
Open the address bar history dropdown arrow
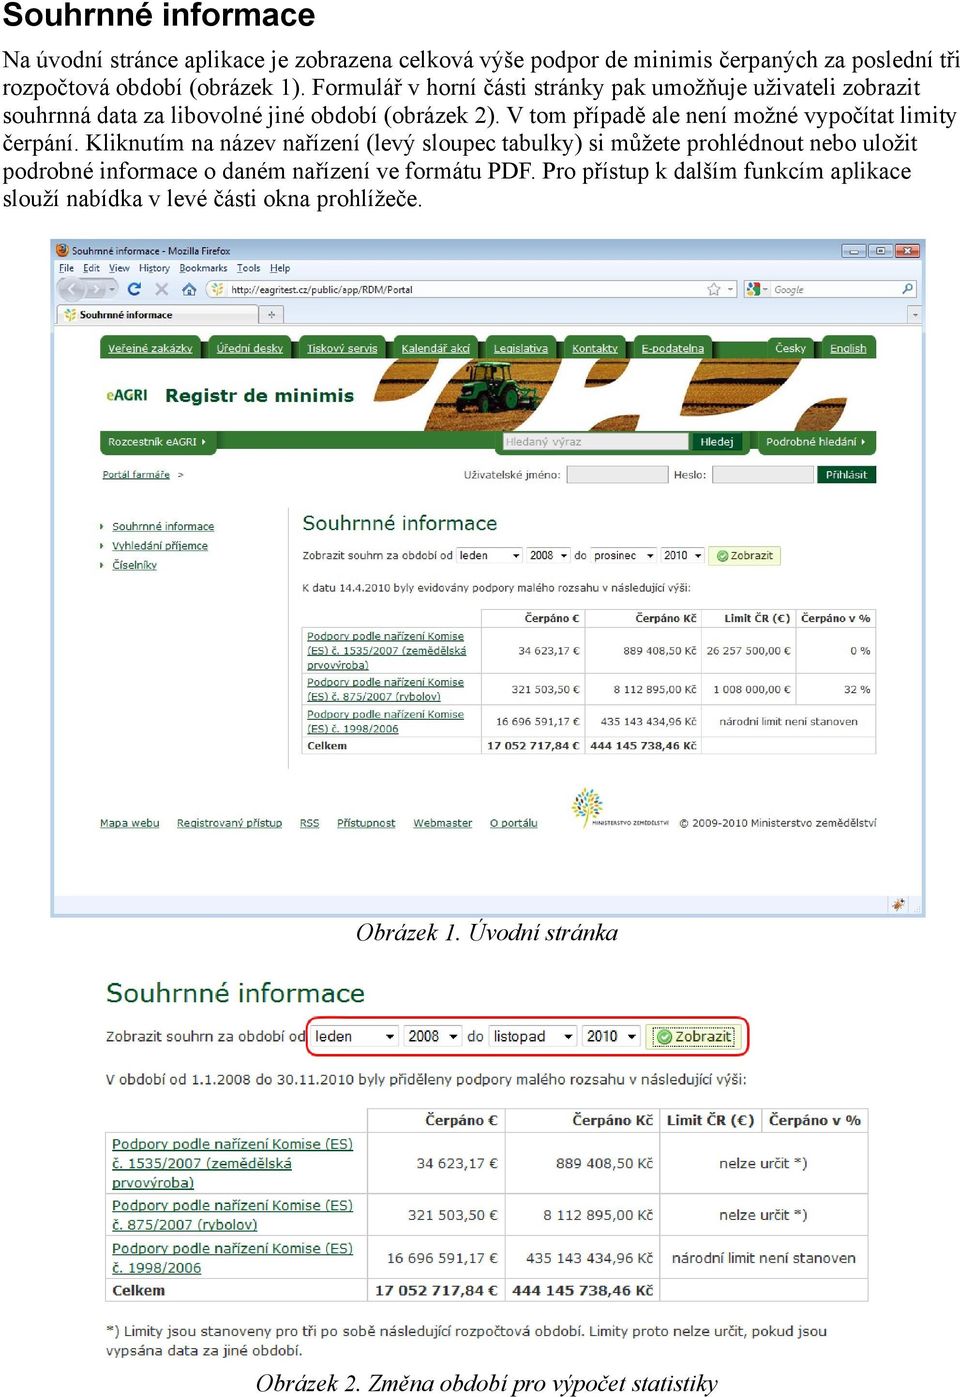(x=730, y=289)
